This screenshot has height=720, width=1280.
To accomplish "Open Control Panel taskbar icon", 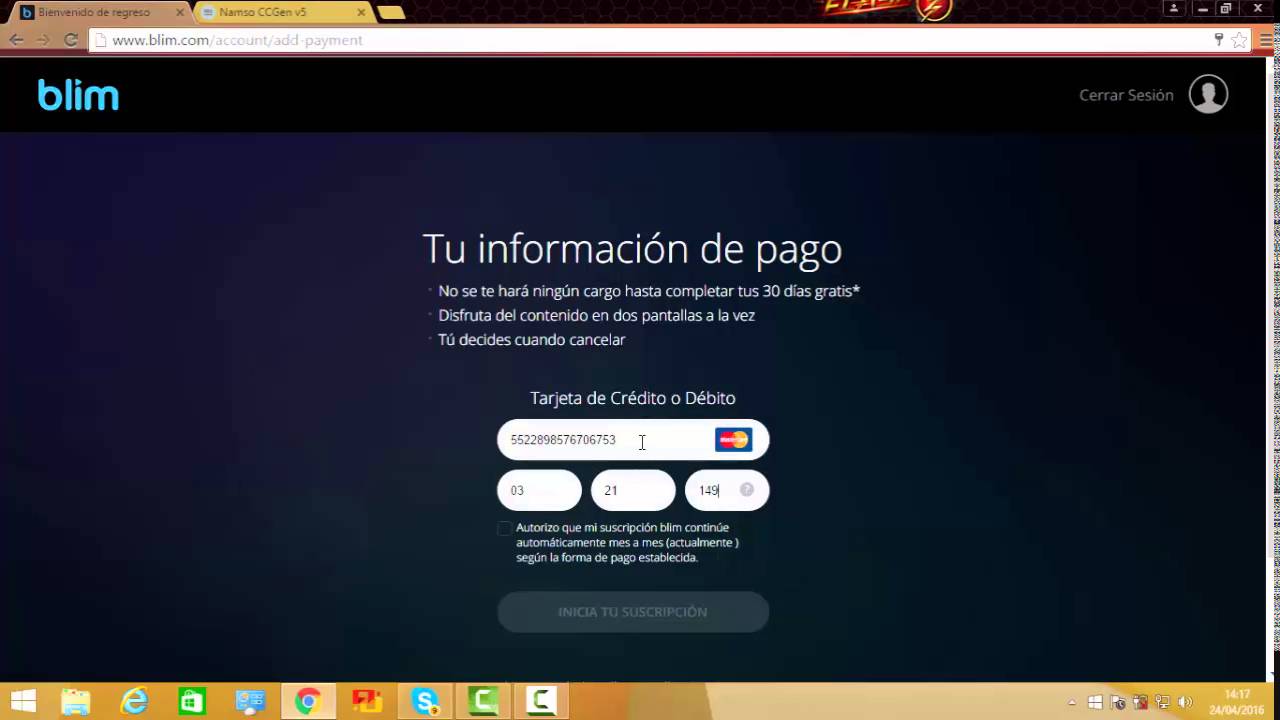I will click(x=250, y=702).
